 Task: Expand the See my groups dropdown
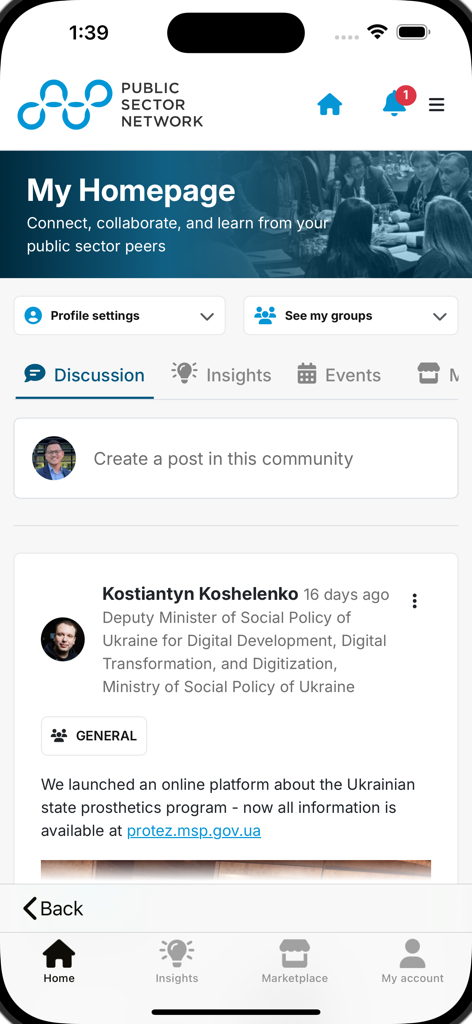(x=351, y=316)
